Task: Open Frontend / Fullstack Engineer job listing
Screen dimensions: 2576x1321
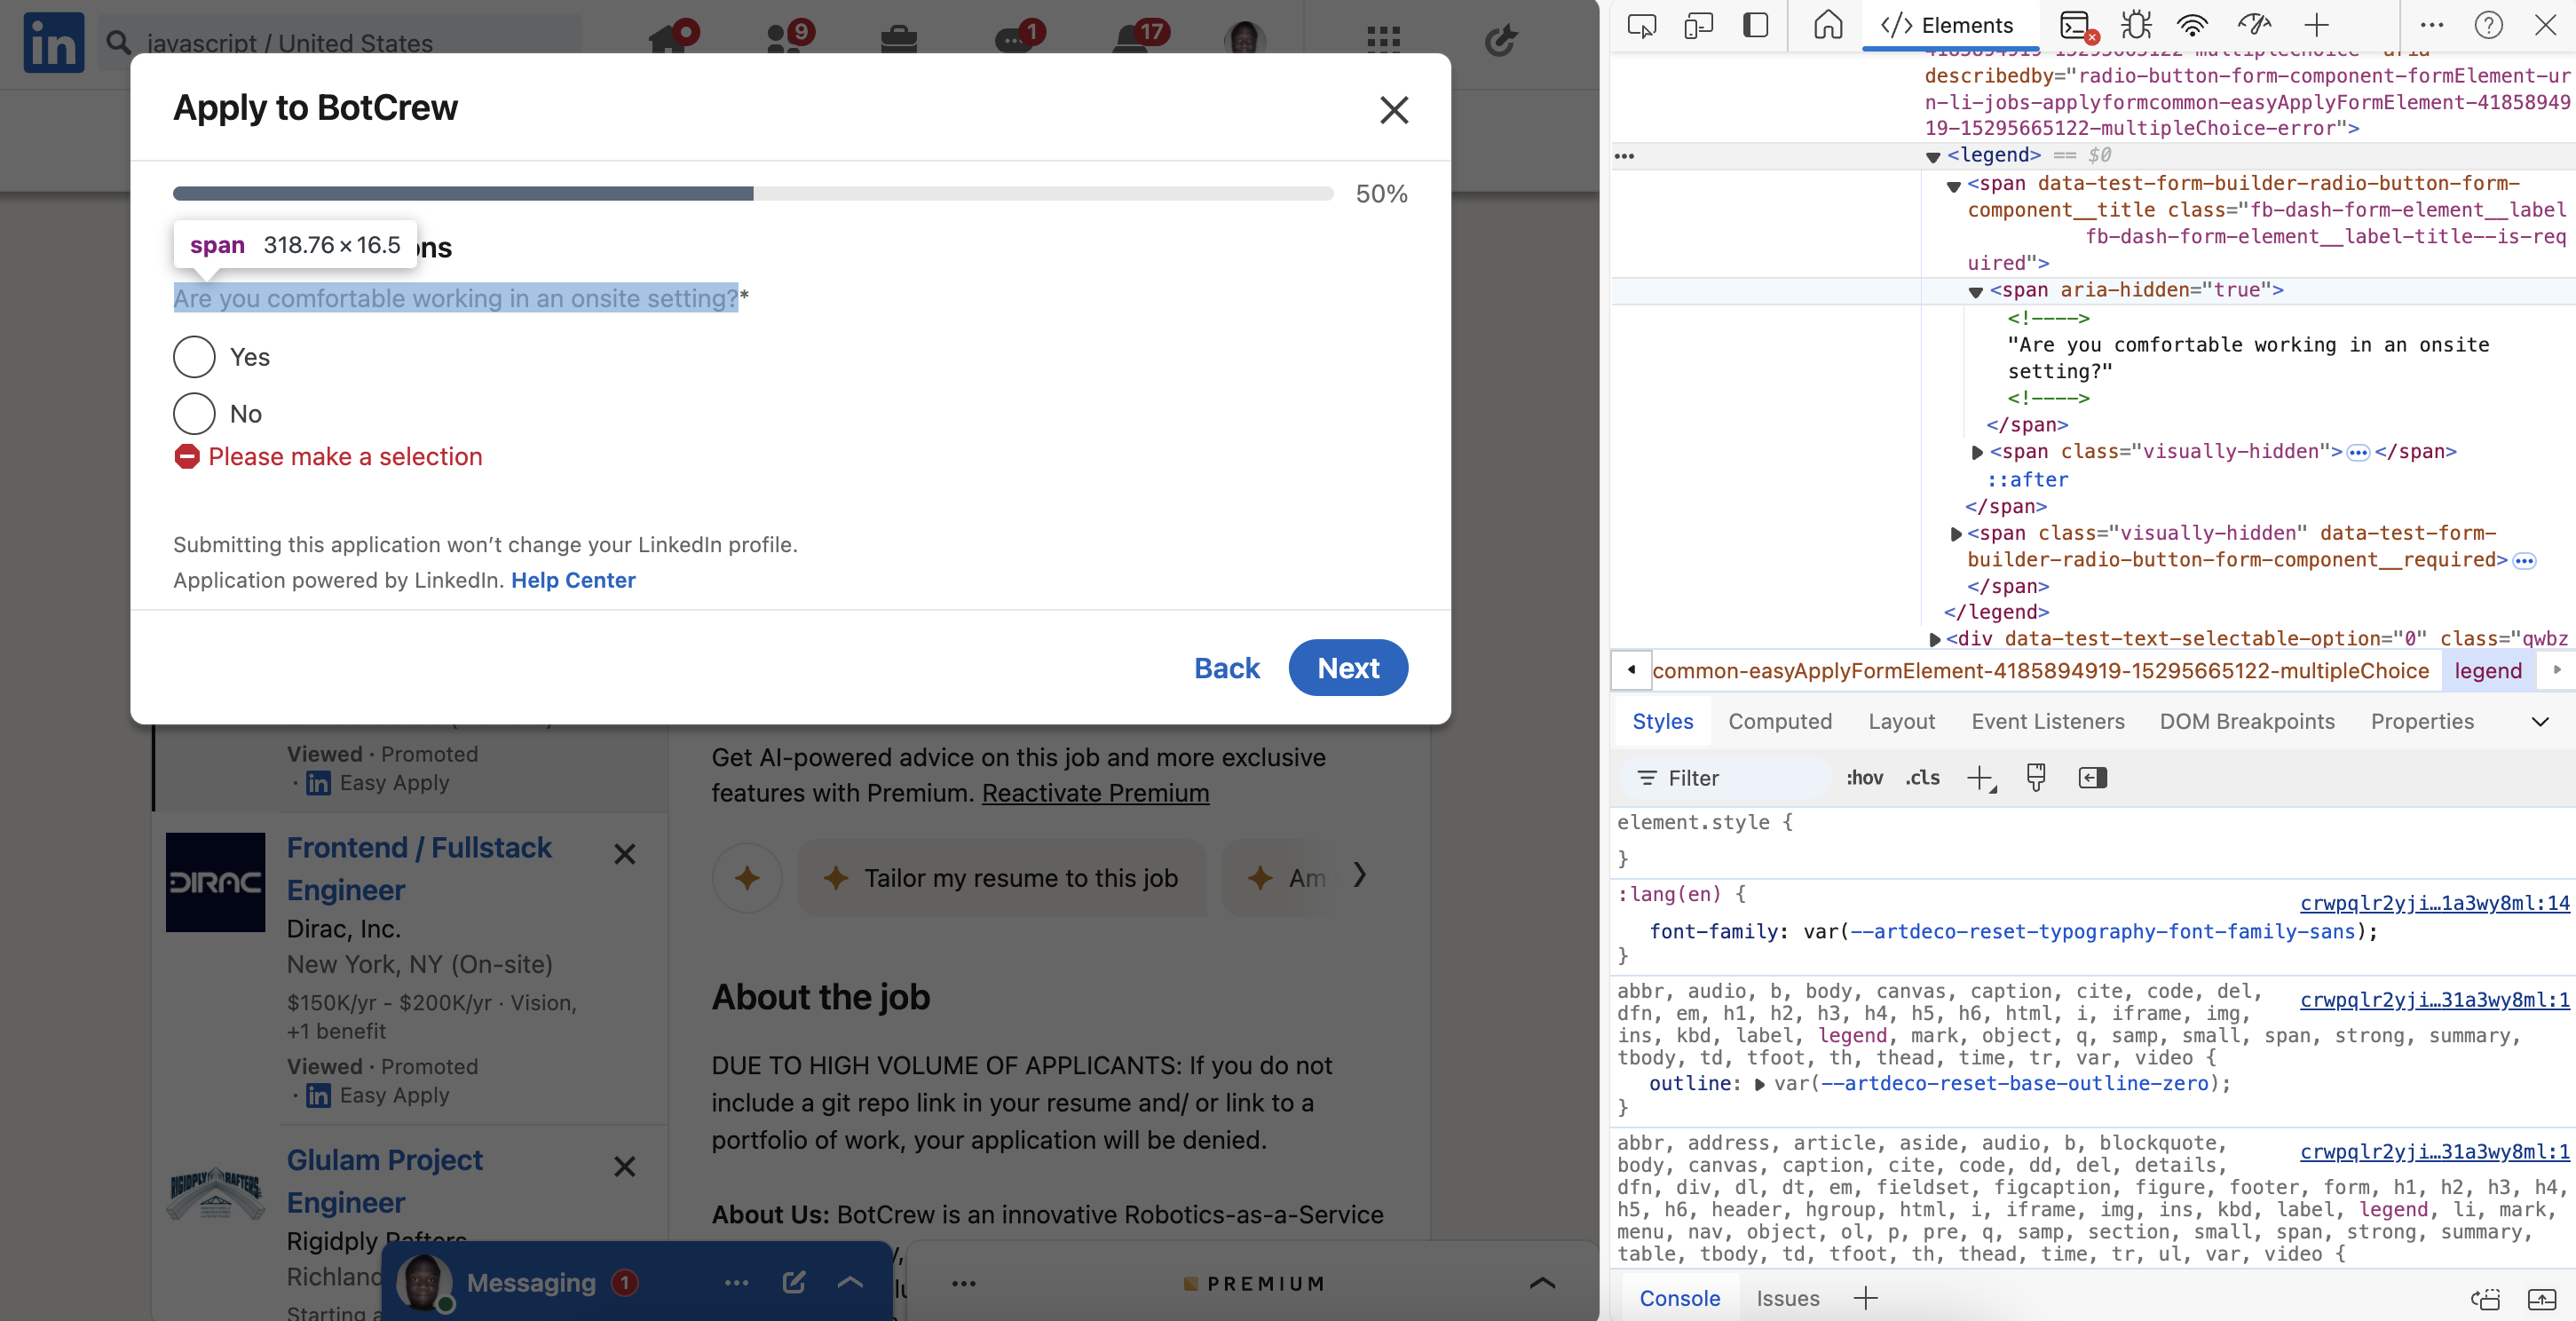Action: [419, 869]
